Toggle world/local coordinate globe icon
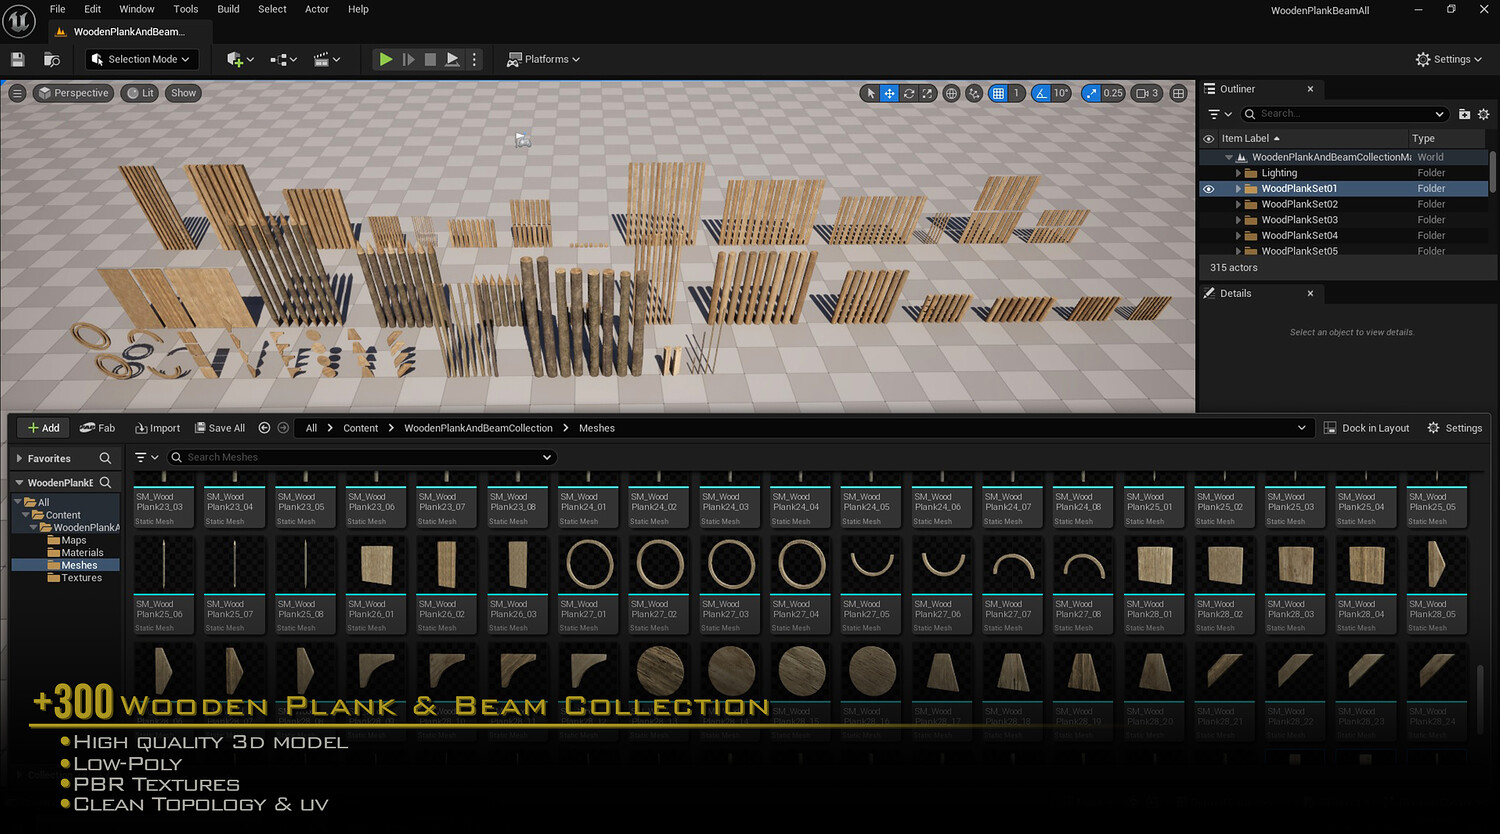The width and height of the screenshot is (1500, 834). click(951, 93)
